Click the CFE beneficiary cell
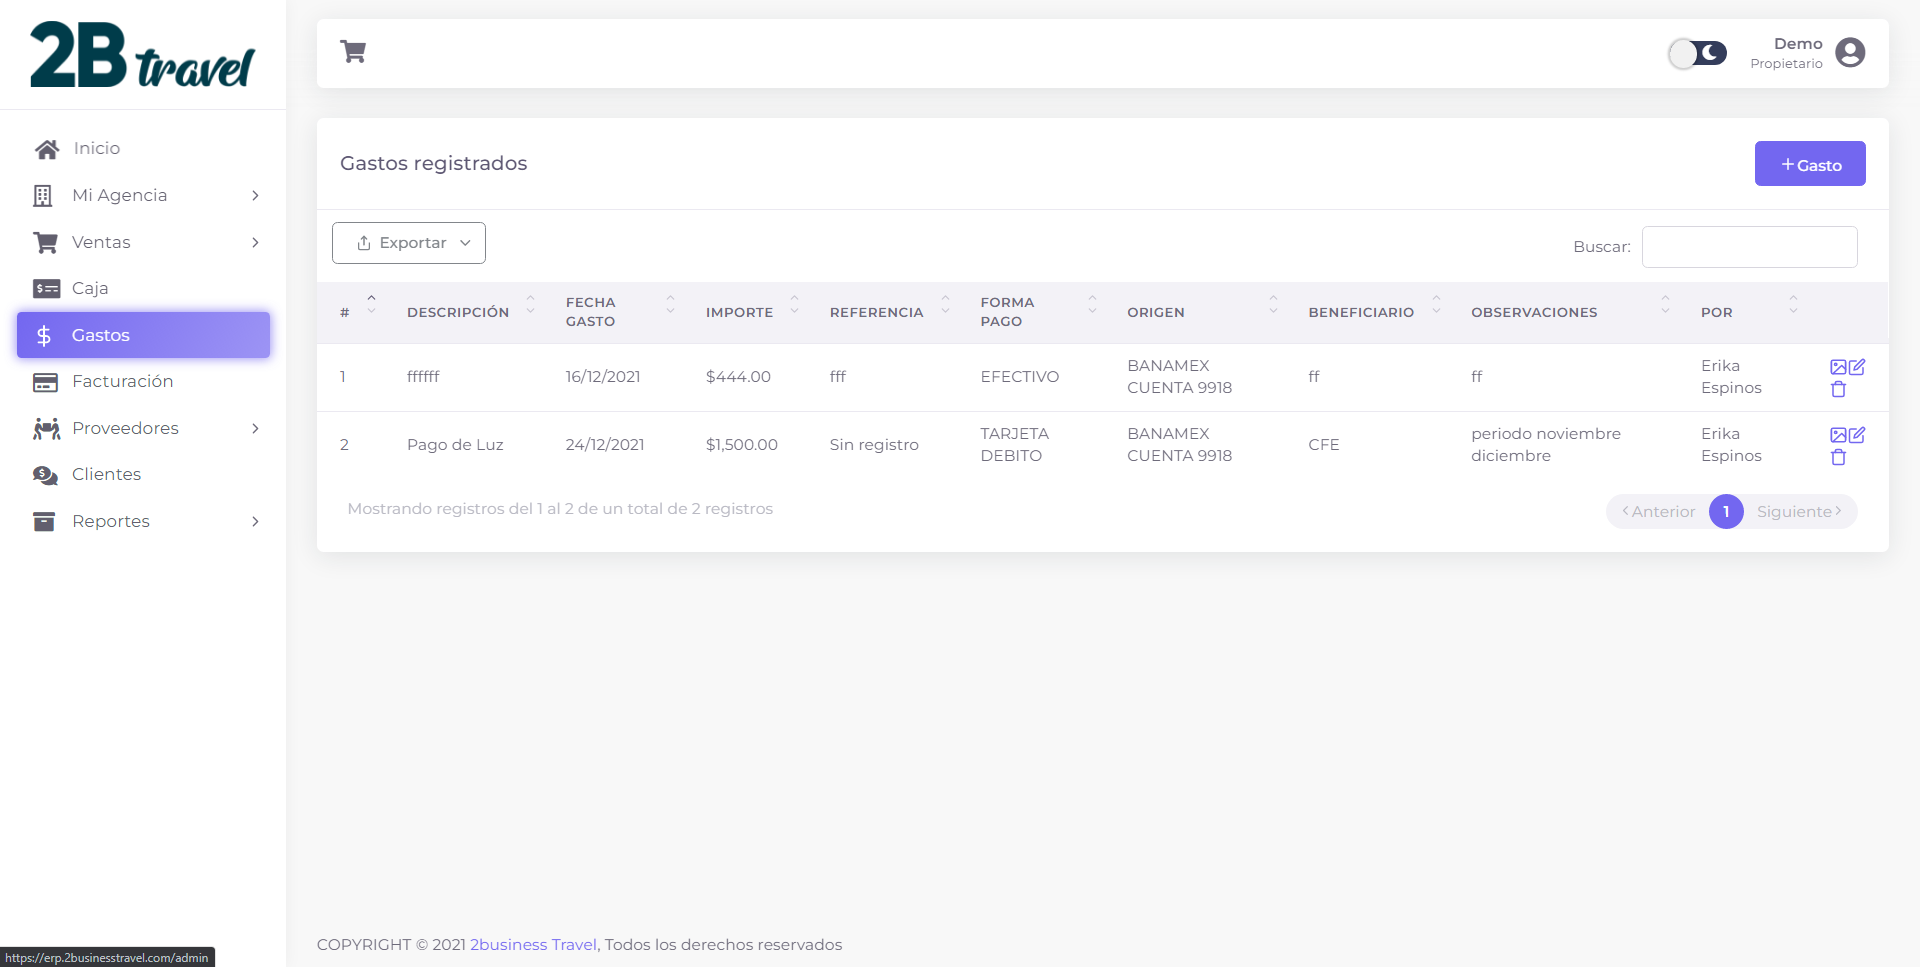This screenshot has height=967, width=1920. pos(1323,444)
